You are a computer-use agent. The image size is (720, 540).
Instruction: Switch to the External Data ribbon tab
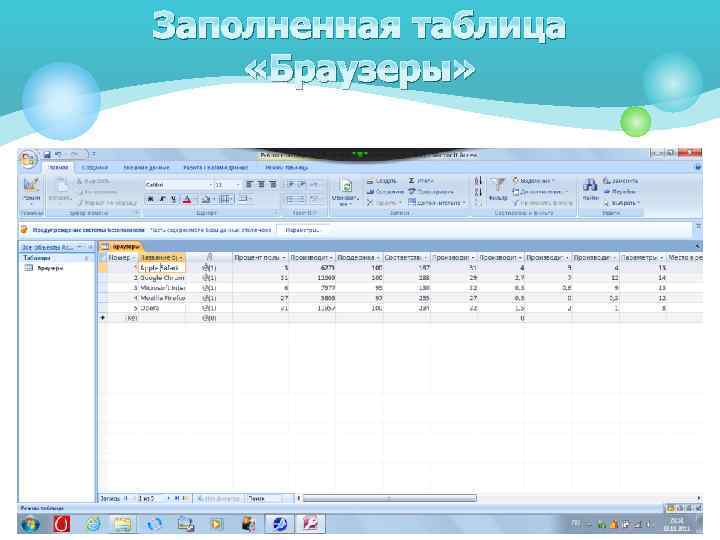point(146,168)
